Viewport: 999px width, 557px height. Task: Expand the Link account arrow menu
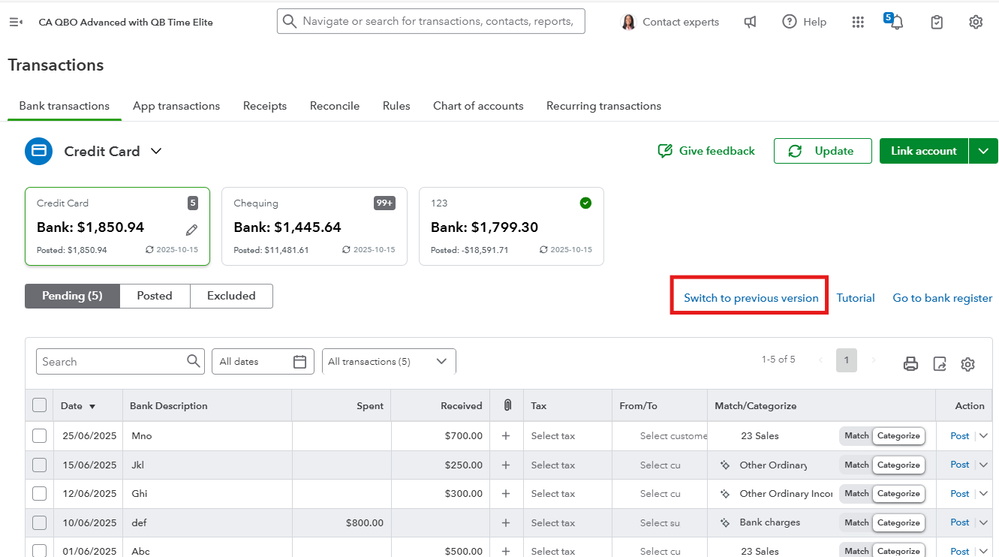pyautogui.click(x=984, y=151)
